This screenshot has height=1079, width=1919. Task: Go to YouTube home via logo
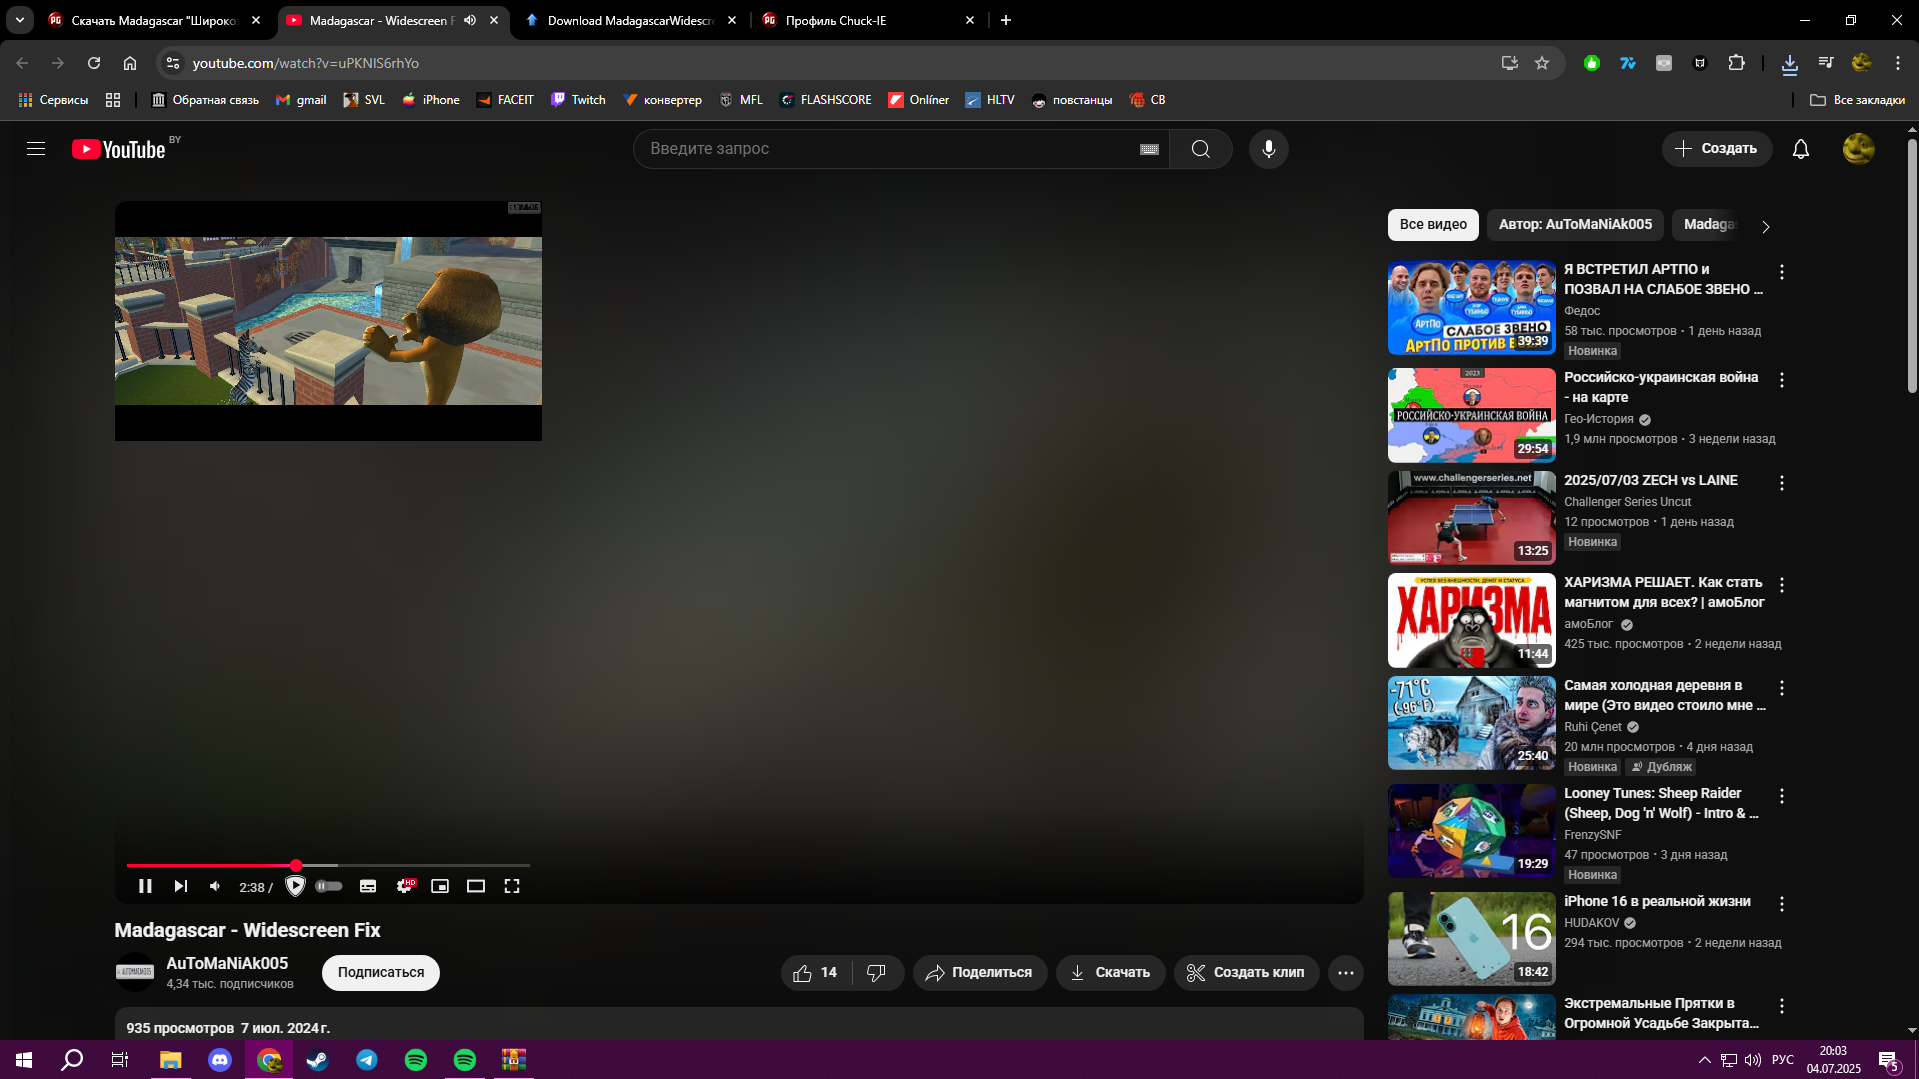click(x=119, y=149)
